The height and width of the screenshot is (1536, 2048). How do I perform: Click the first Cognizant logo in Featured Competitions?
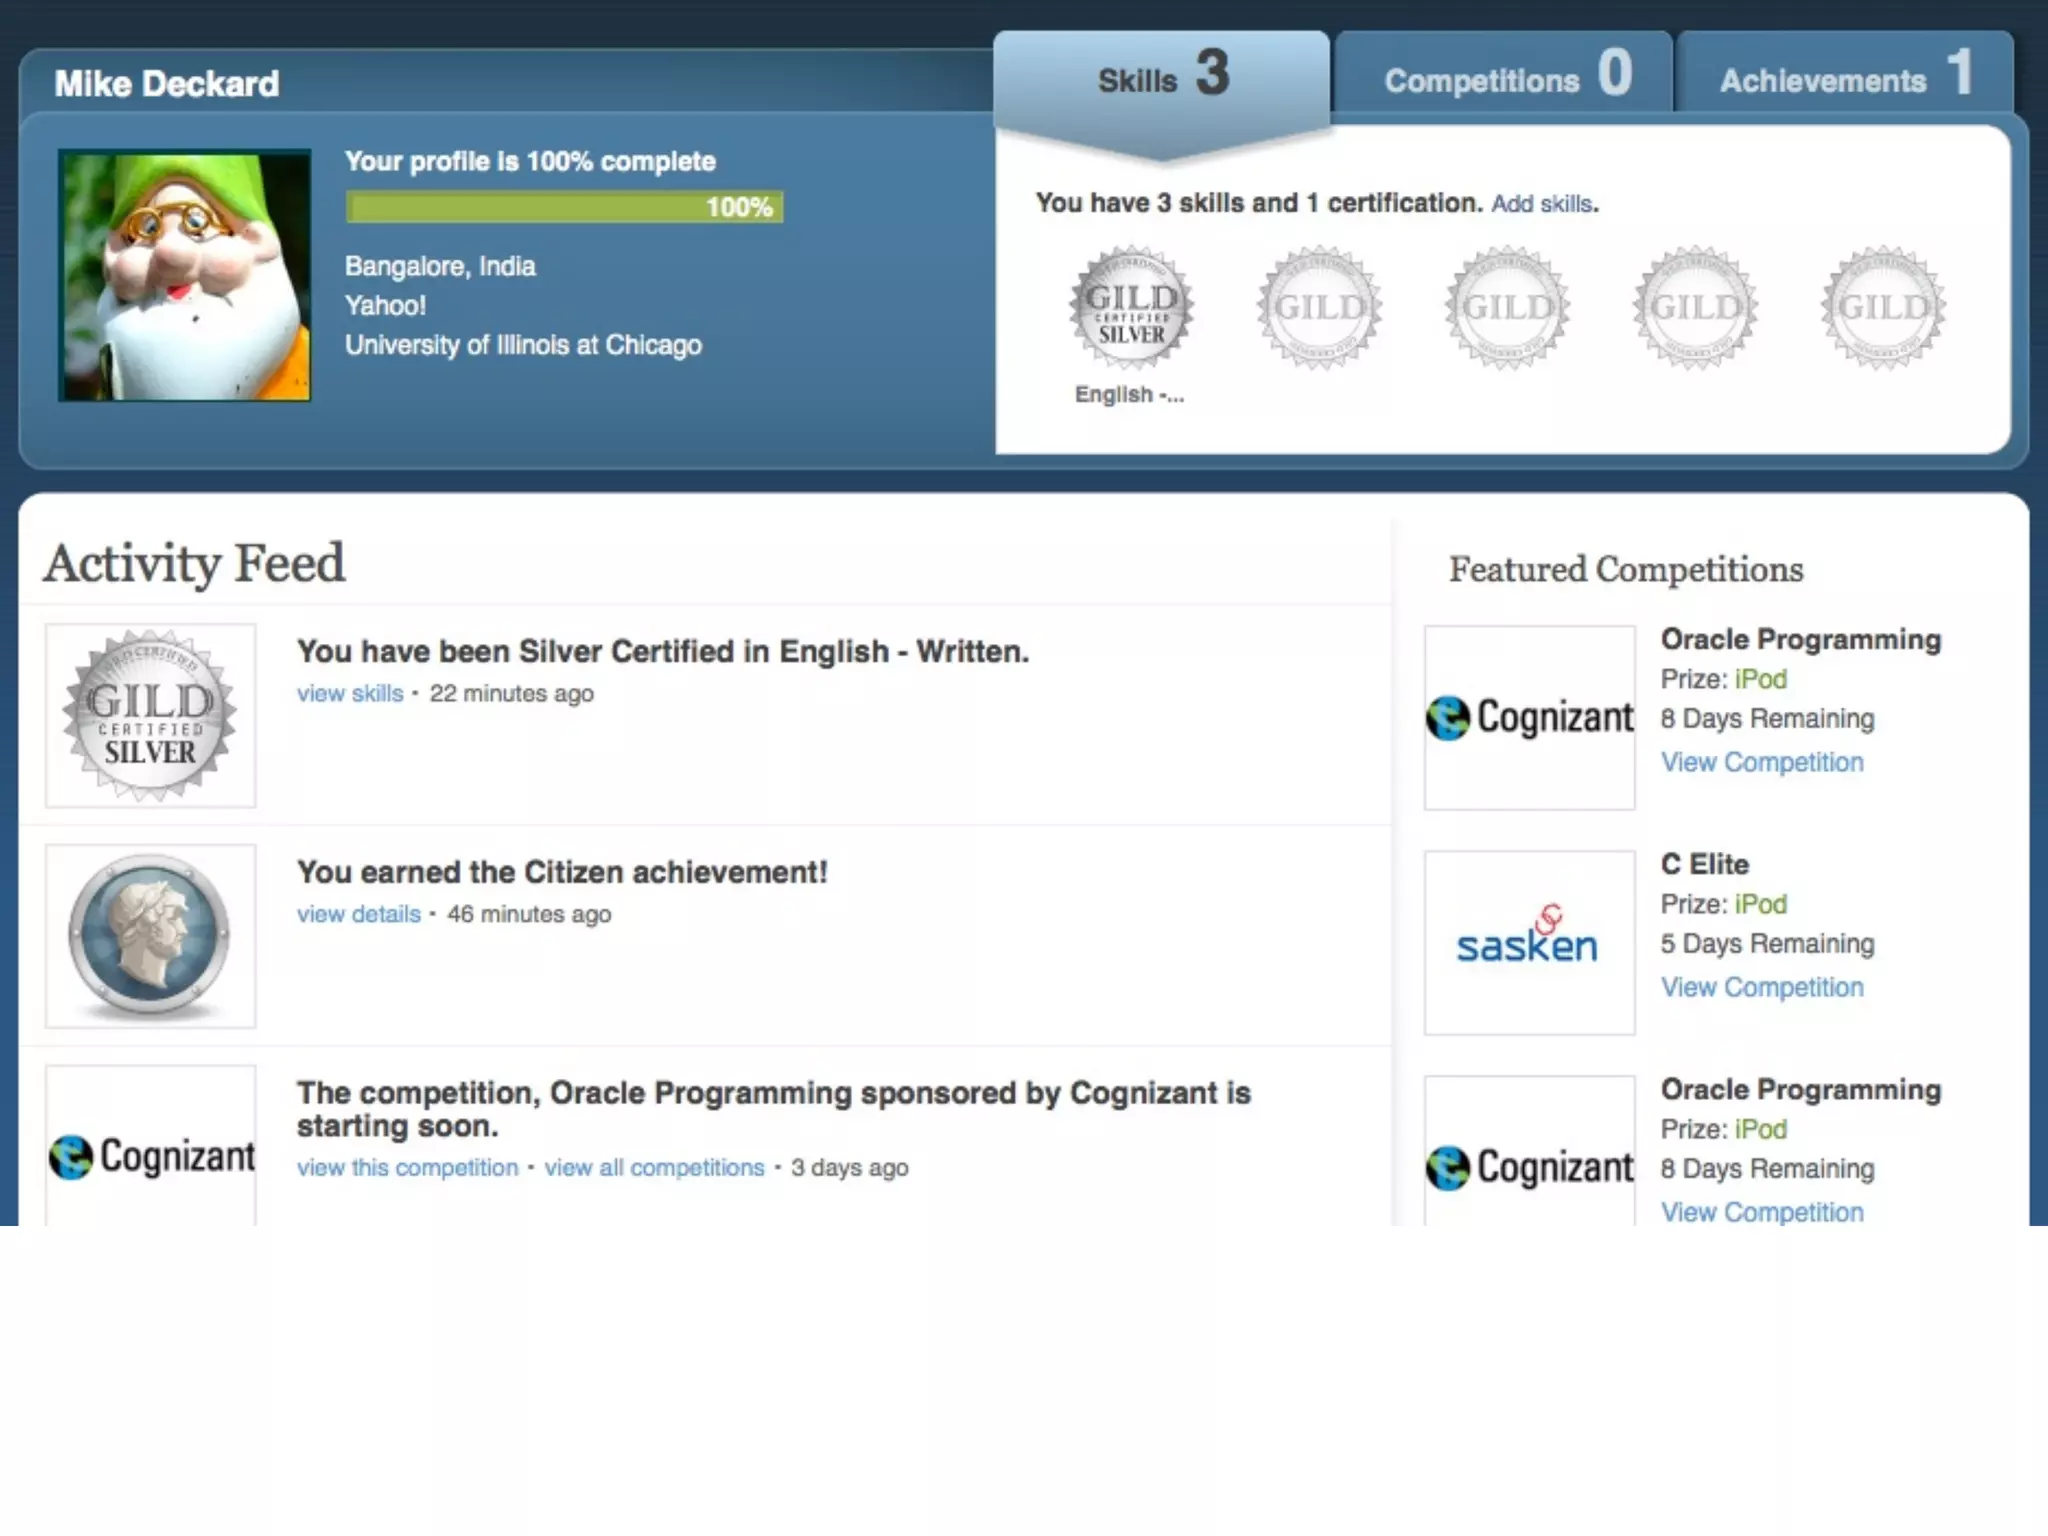[1529, 717]
